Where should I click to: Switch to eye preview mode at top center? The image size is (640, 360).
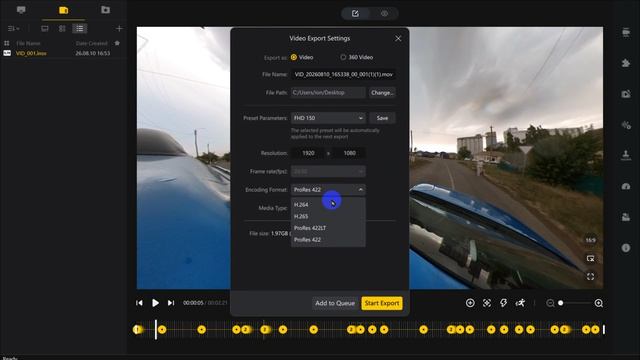[384, 13]
